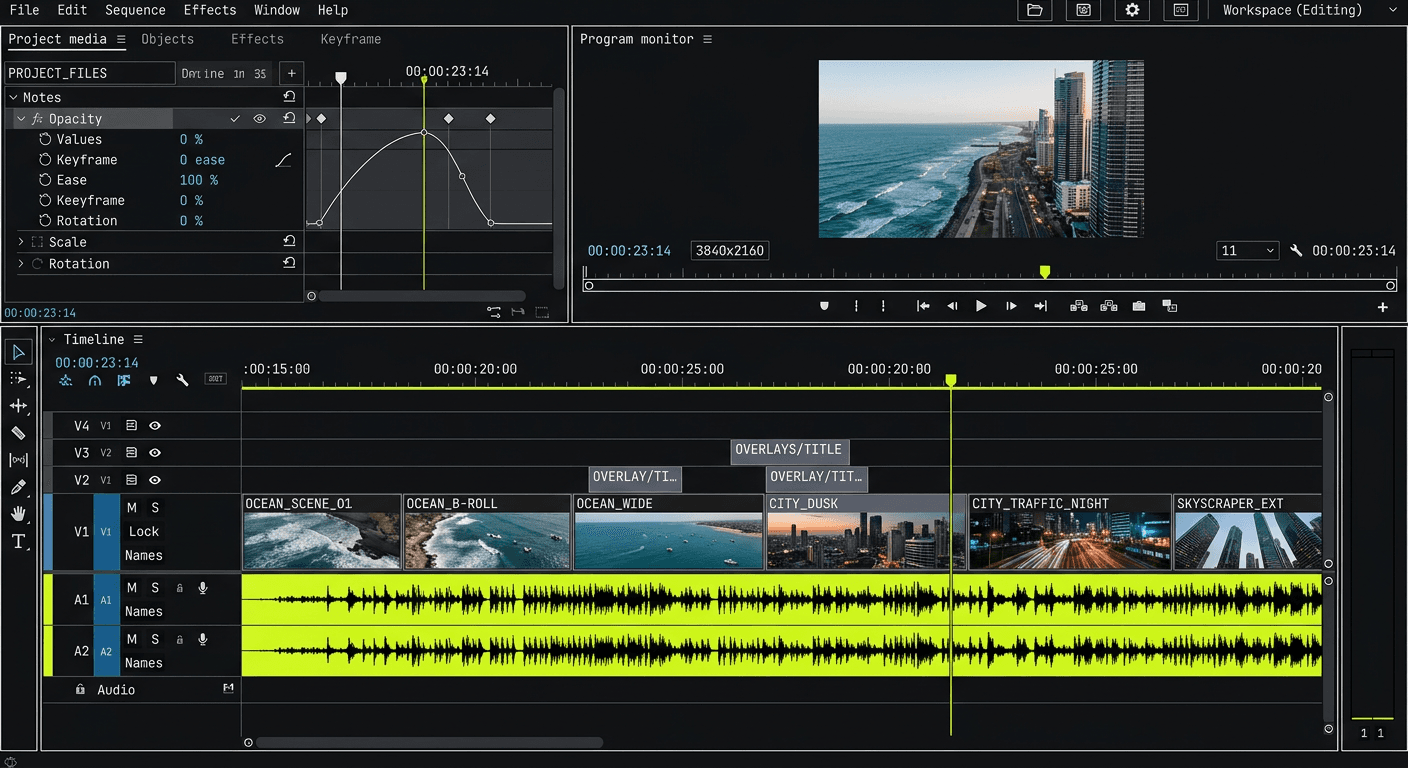Open the playback resolution dropdown showing 11
This screenshot has height=768, width=1408.
pyautogui.click(x=1247, y=251)
